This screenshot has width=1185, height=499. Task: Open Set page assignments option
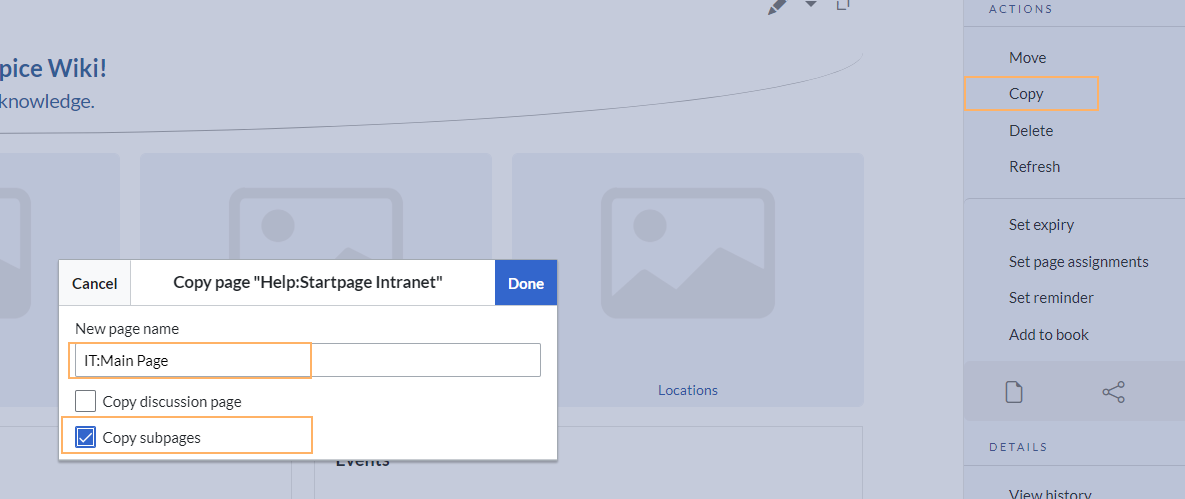(1078, 262)
